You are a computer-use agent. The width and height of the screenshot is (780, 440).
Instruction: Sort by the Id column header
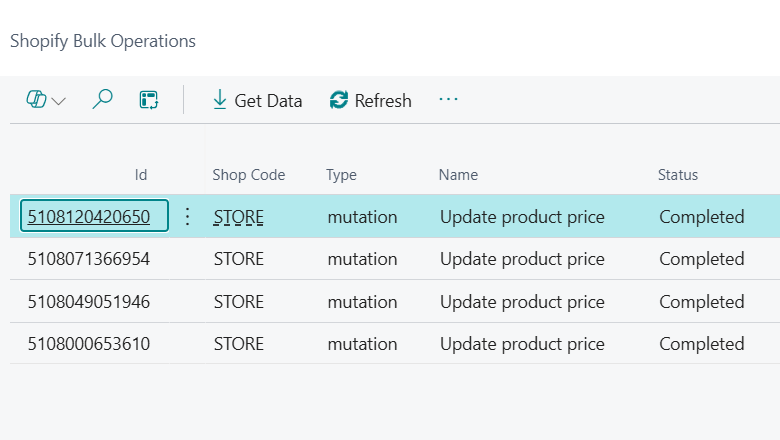point(141,175)
